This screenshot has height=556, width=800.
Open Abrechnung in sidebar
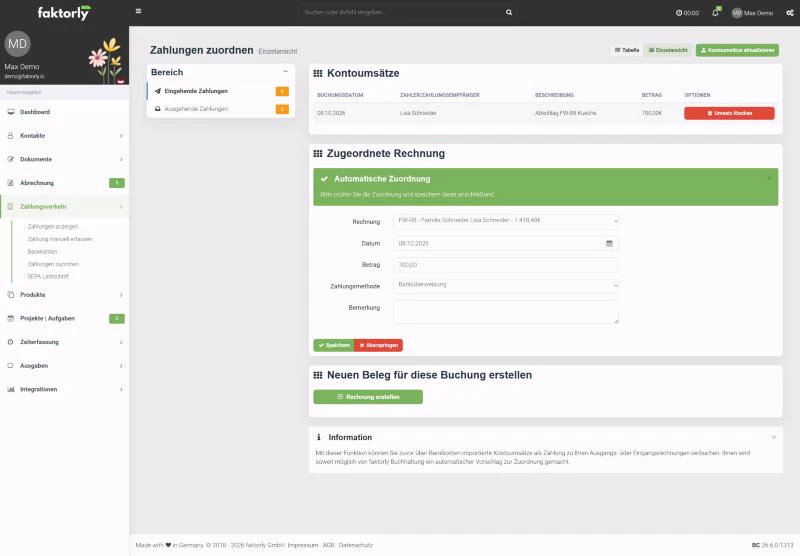click(x=64, y=183)
